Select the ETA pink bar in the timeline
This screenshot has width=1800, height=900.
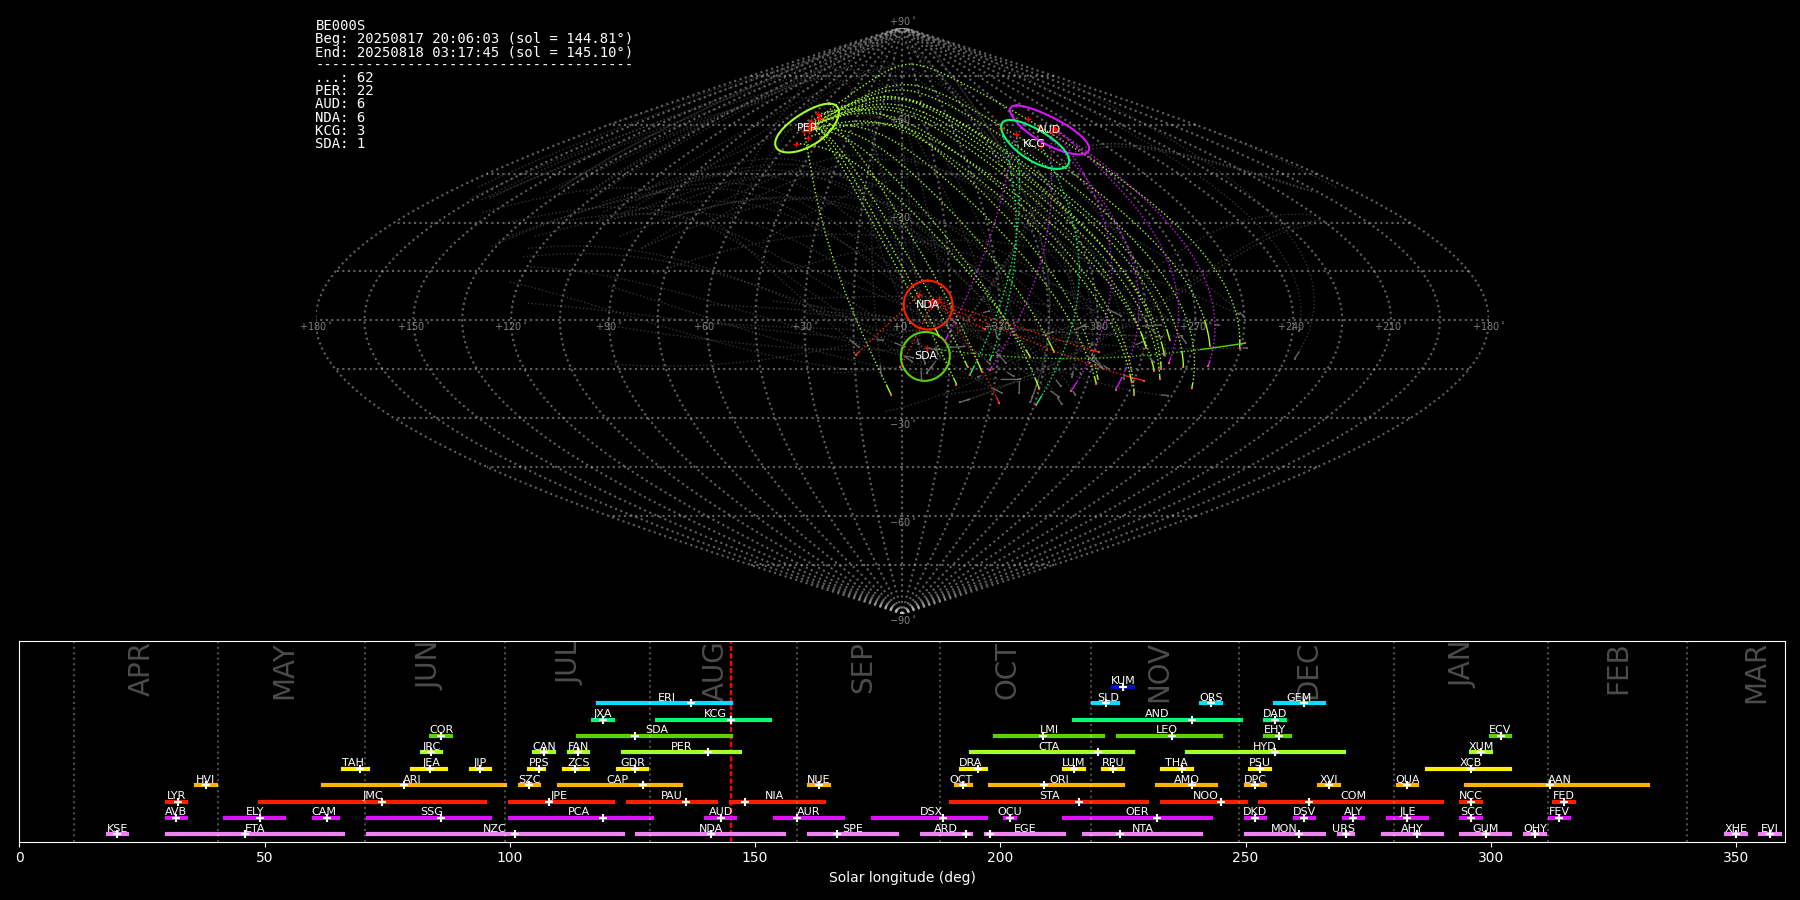coord(255,834)
